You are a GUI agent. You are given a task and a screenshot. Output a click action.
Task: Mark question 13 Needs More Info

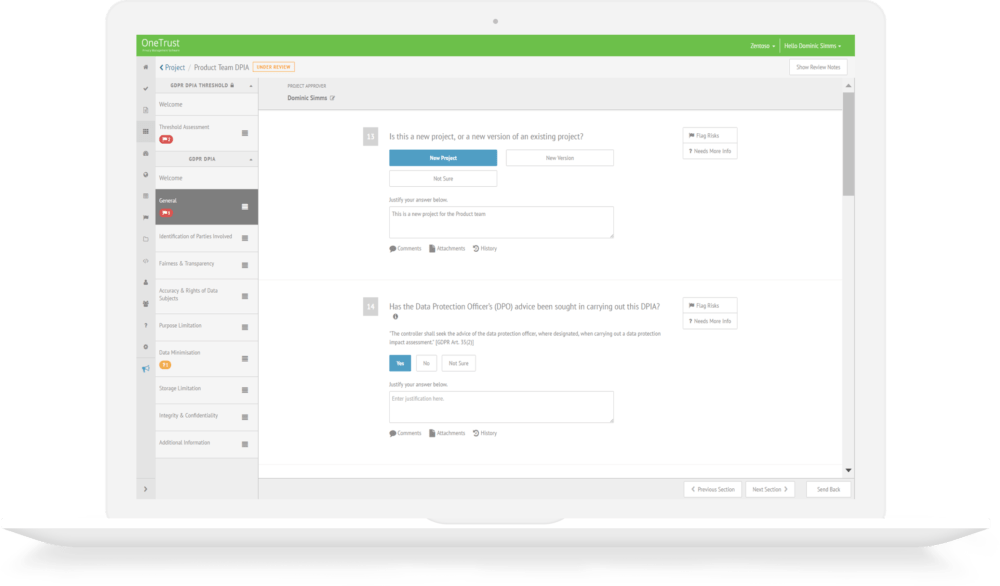[710, 152]
